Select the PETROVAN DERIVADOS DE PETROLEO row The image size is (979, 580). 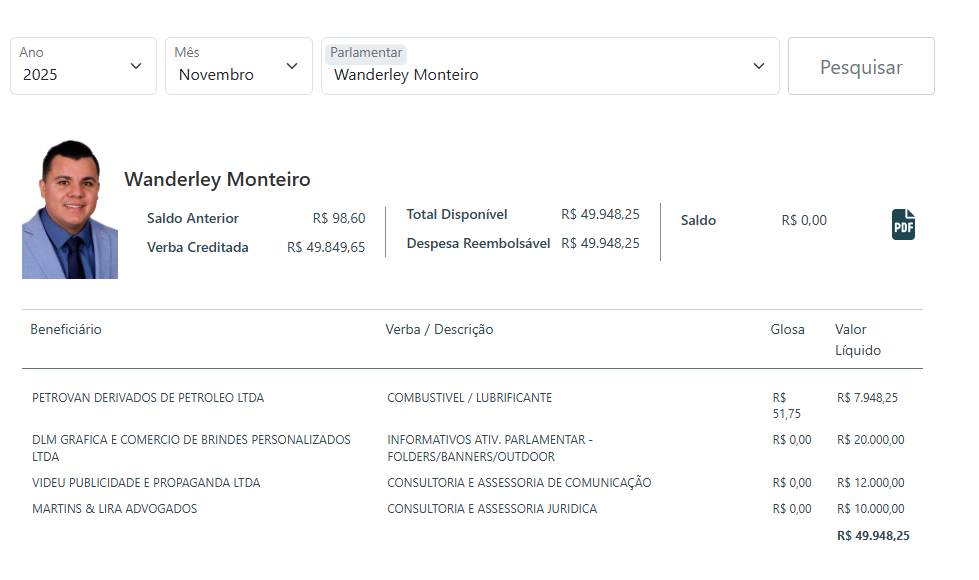(148, 398)
